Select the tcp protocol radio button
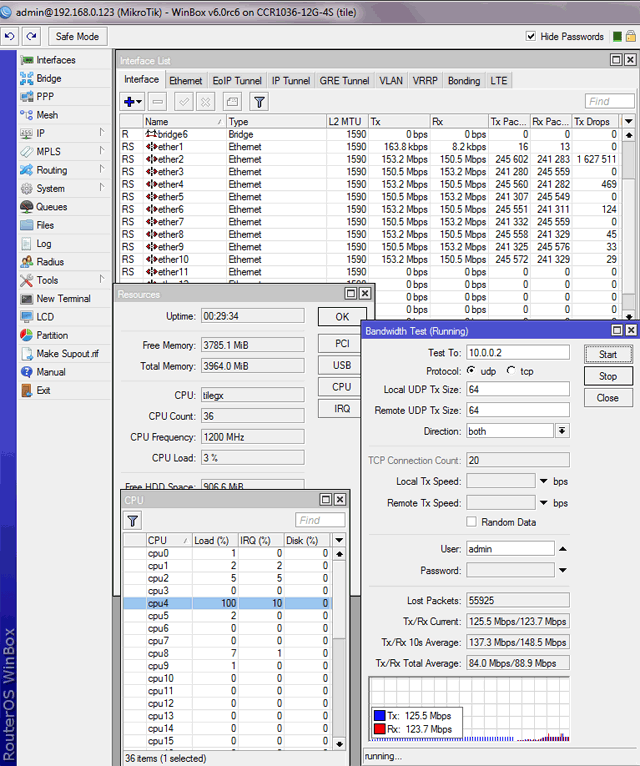The width and height of the screenshot is (640, 766). coord(511,371)
